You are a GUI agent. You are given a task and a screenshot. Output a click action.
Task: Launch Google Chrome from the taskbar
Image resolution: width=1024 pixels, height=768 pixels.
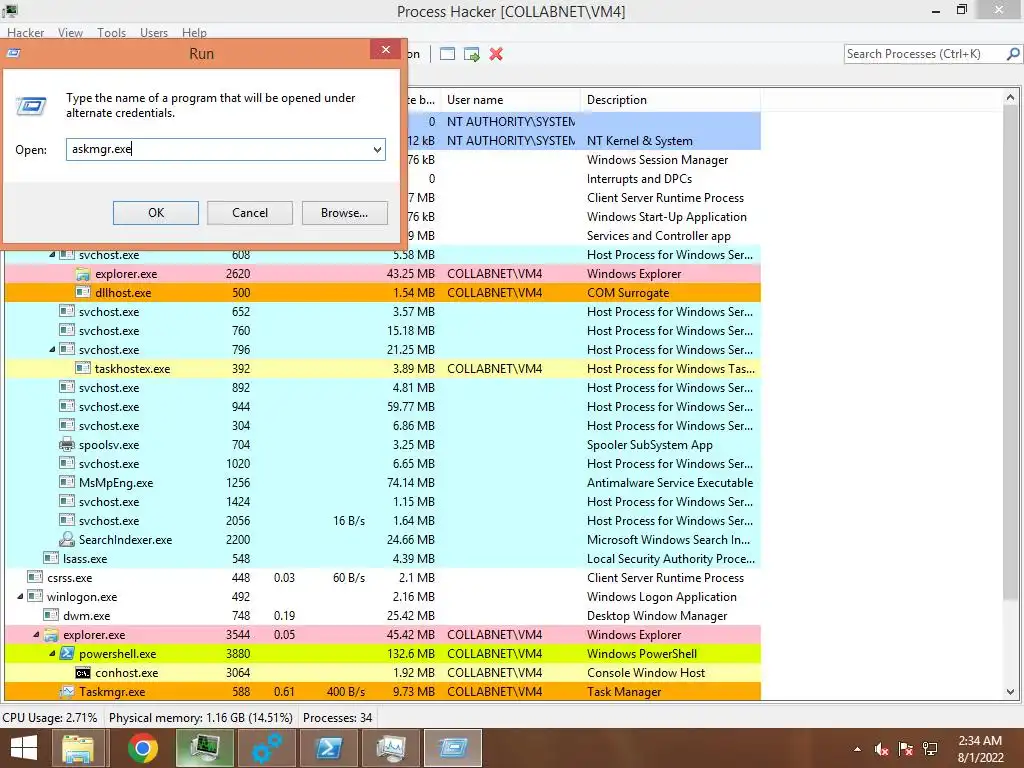(x=142, y=748)
